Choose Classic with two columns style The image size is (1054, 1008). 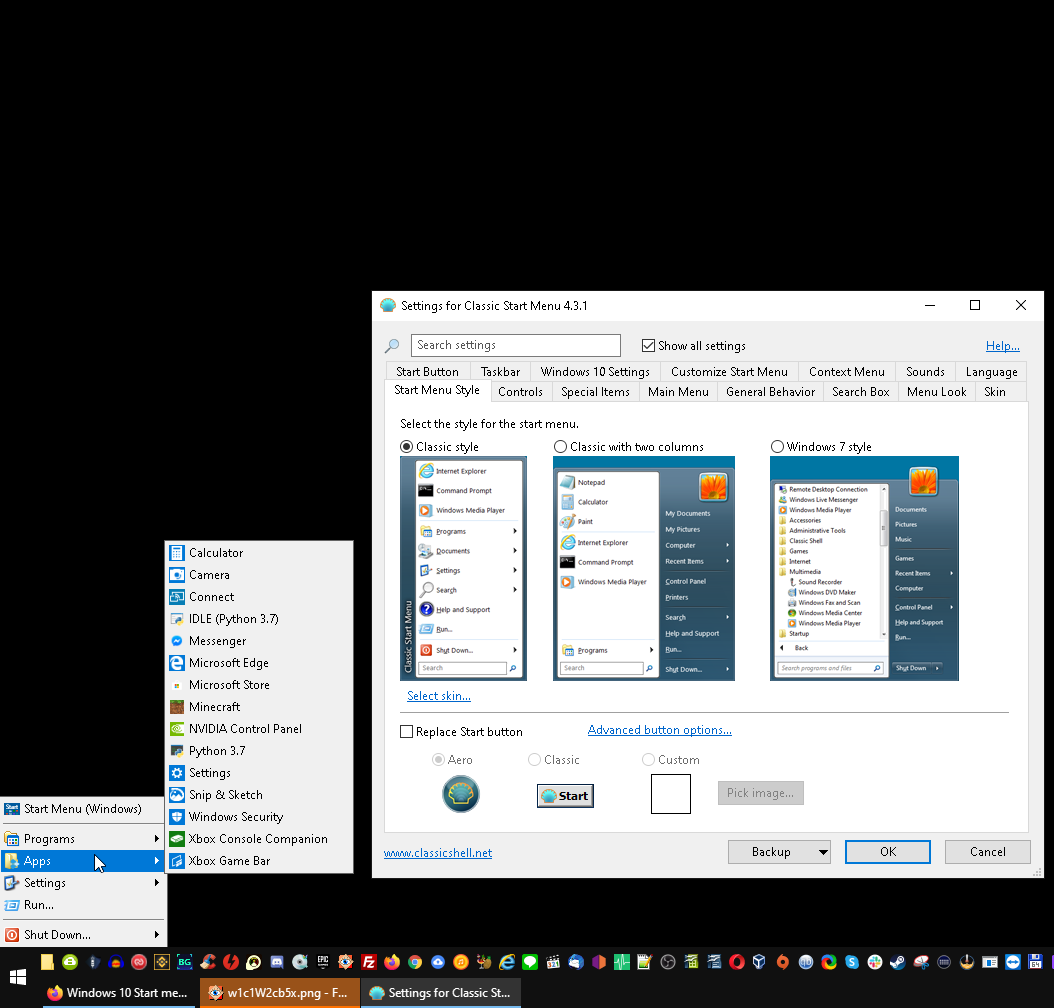pos(561,447)
